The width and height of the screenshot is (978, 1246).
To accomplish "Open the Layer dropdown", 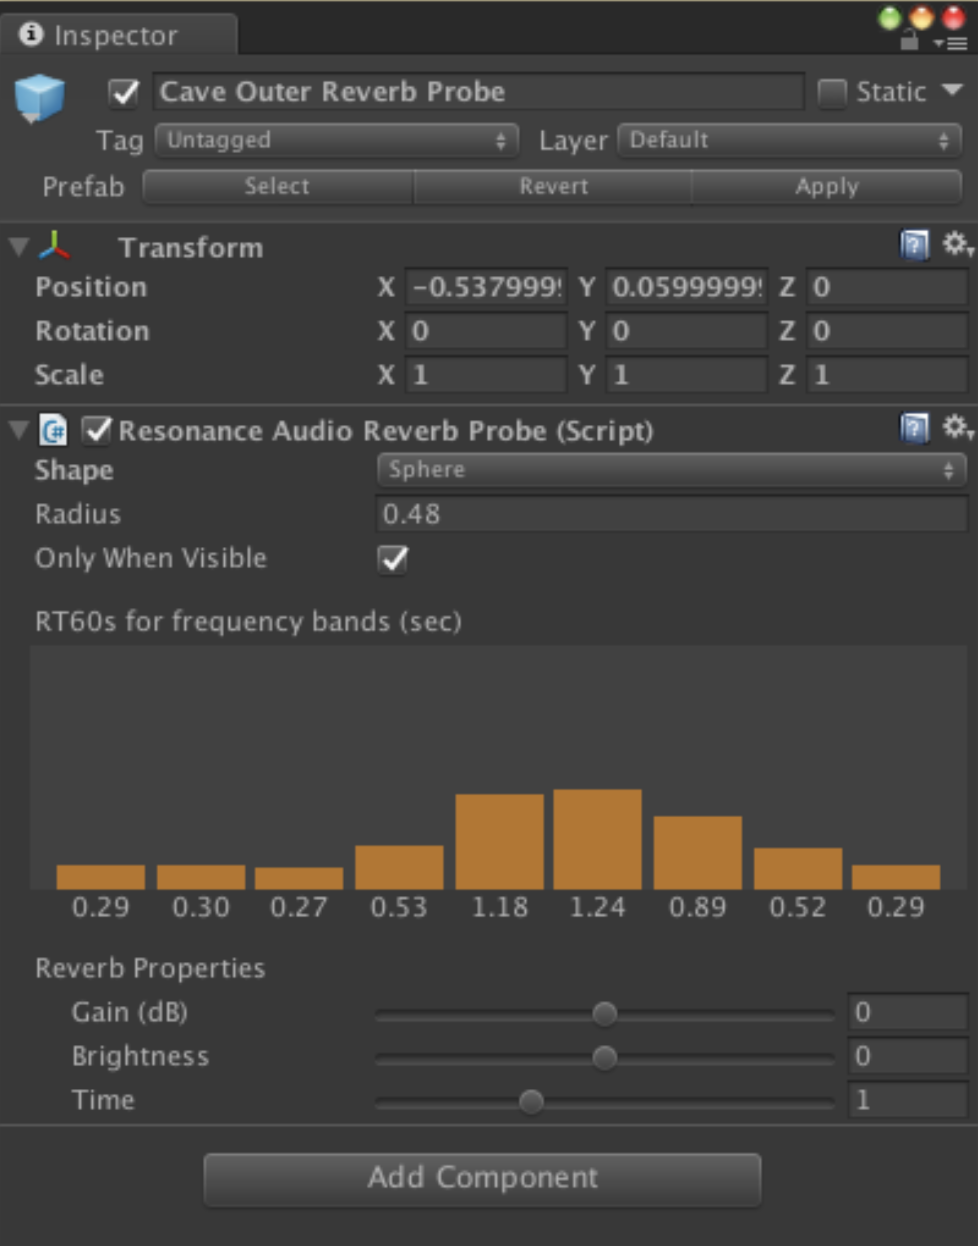I will pos(789,140).
